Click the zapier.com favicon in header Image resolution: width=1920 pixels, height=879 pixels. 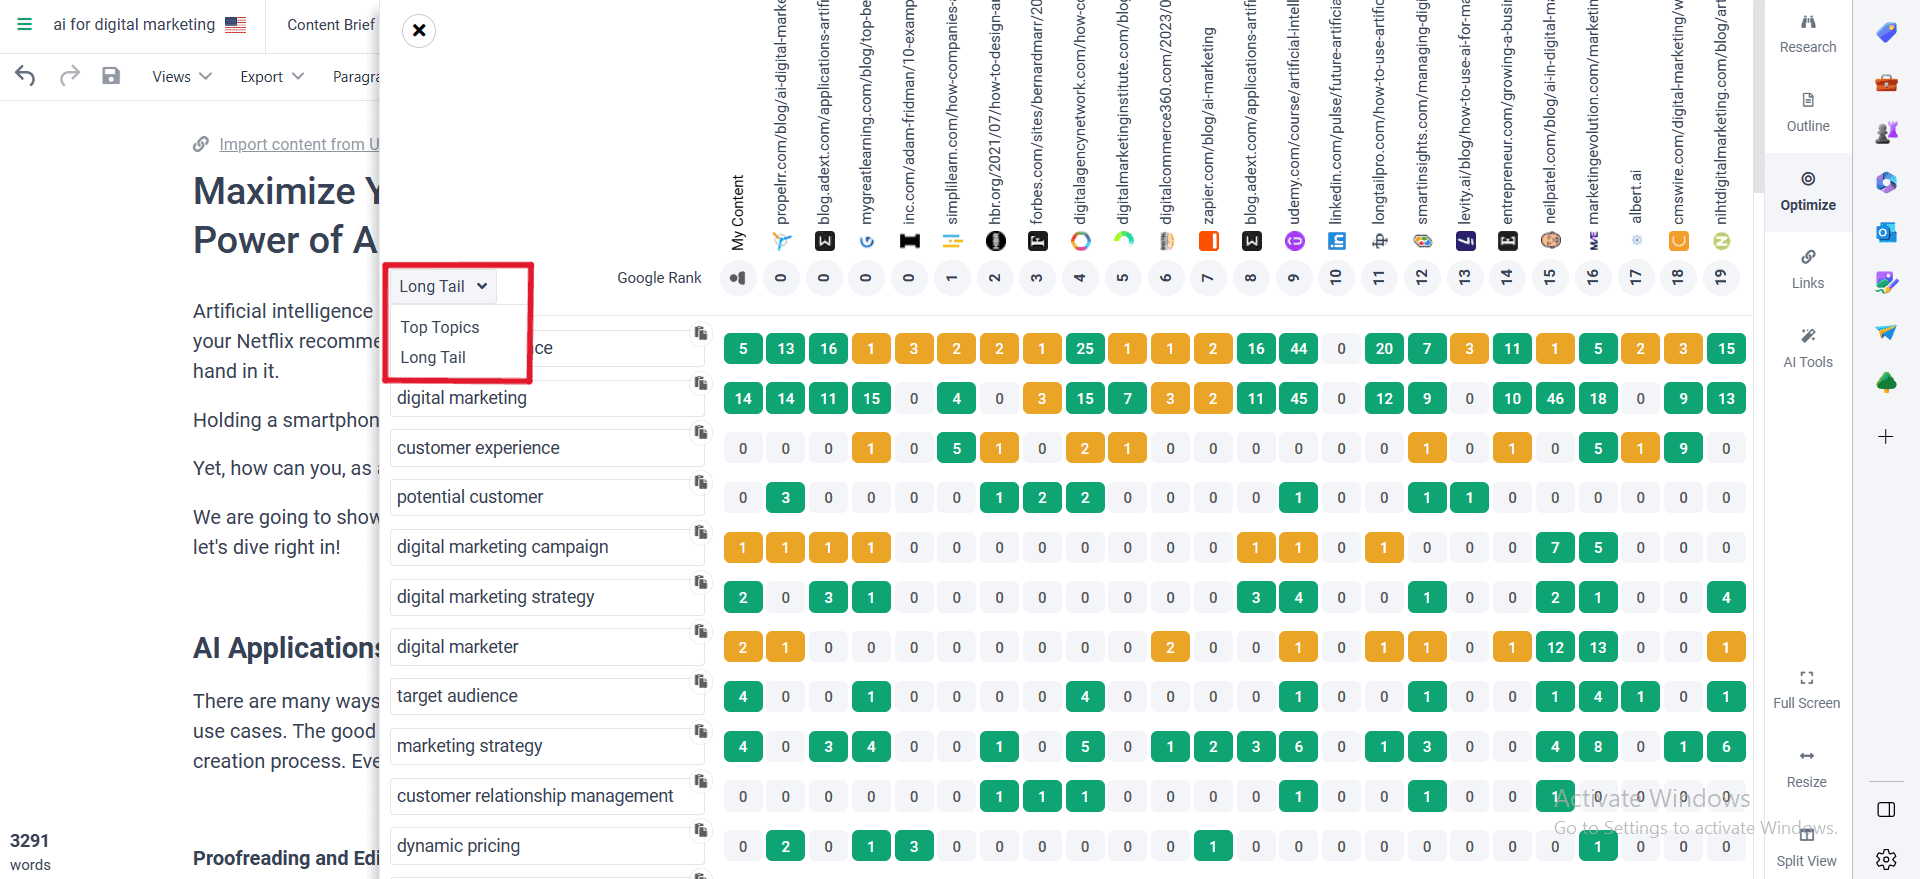(x=1209, y=241)
